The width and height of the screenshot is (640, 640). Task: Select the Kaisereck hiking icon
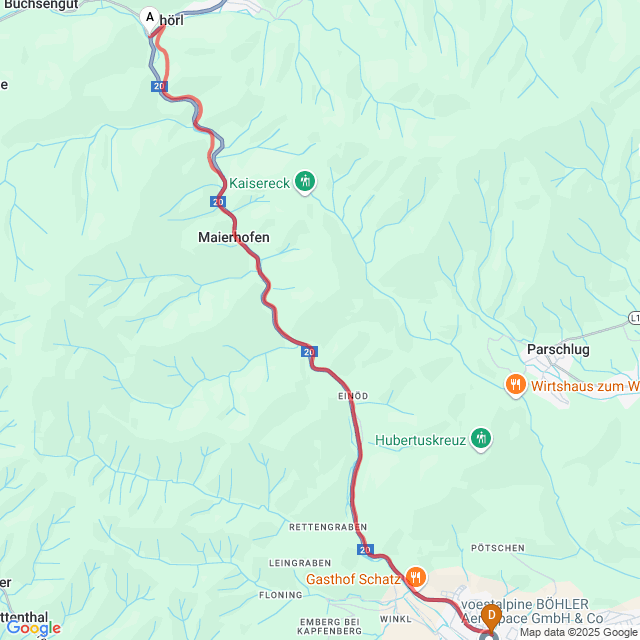point(305,181)
